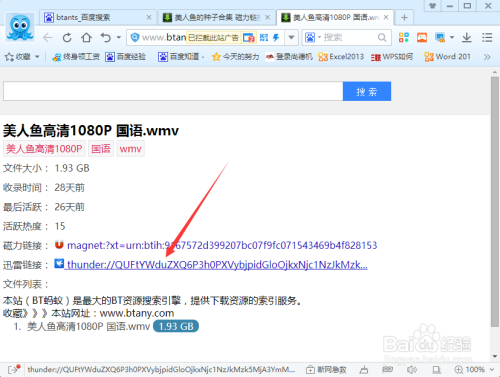The width and height of the screenshot is (500, 377).
Task: Close the 美人鱼的种子合集 tab
Action: (267, 17)
